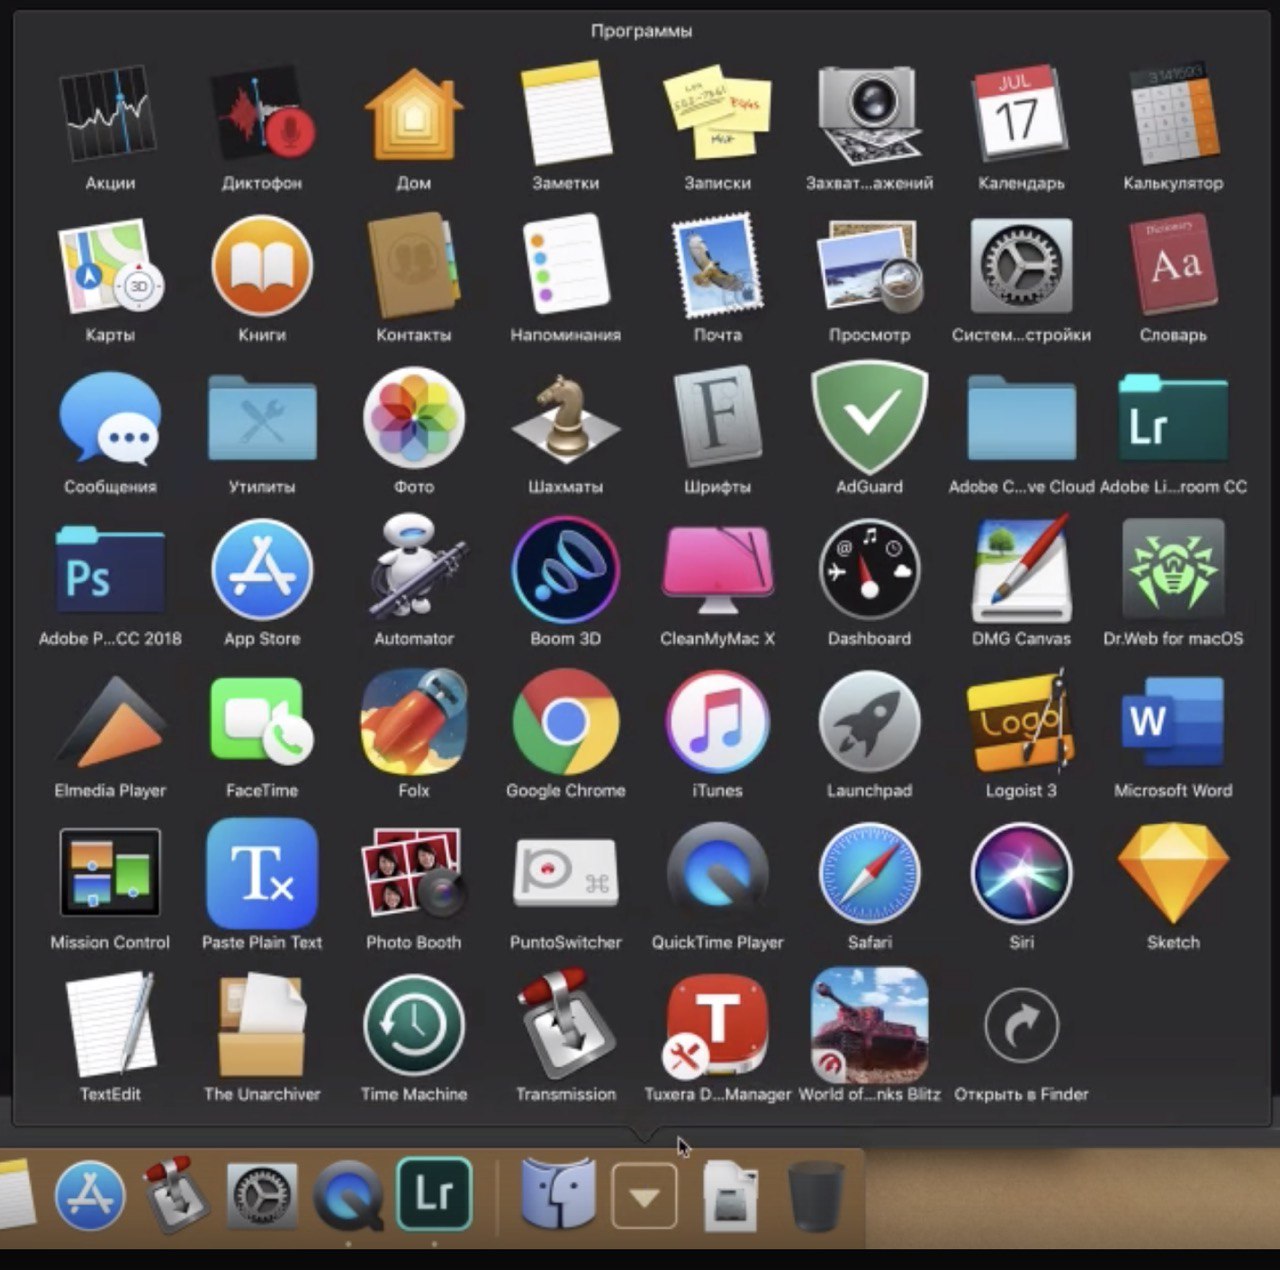Launch Elmedia Player
The image size is (1280, 1270).
coord(110,722)
